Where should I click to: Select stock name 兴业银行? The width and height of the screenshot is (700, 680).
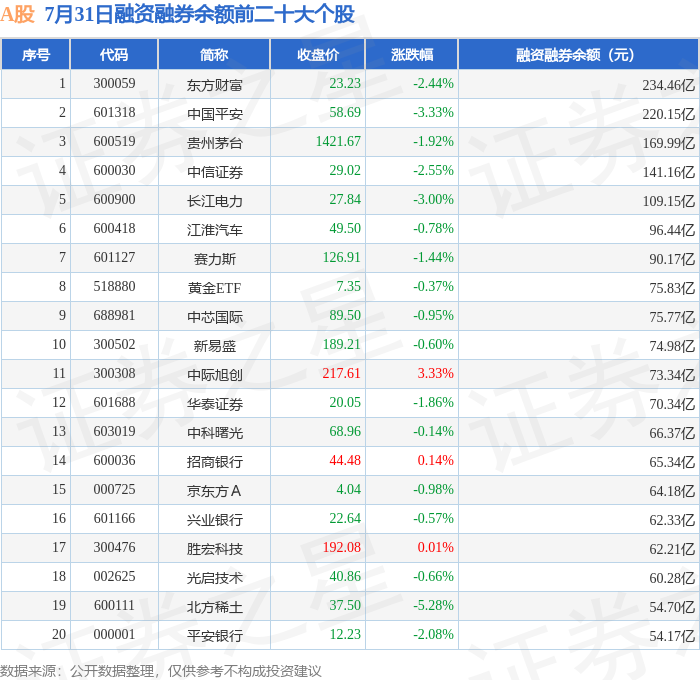pyautogui.click(x=215, y=520)
